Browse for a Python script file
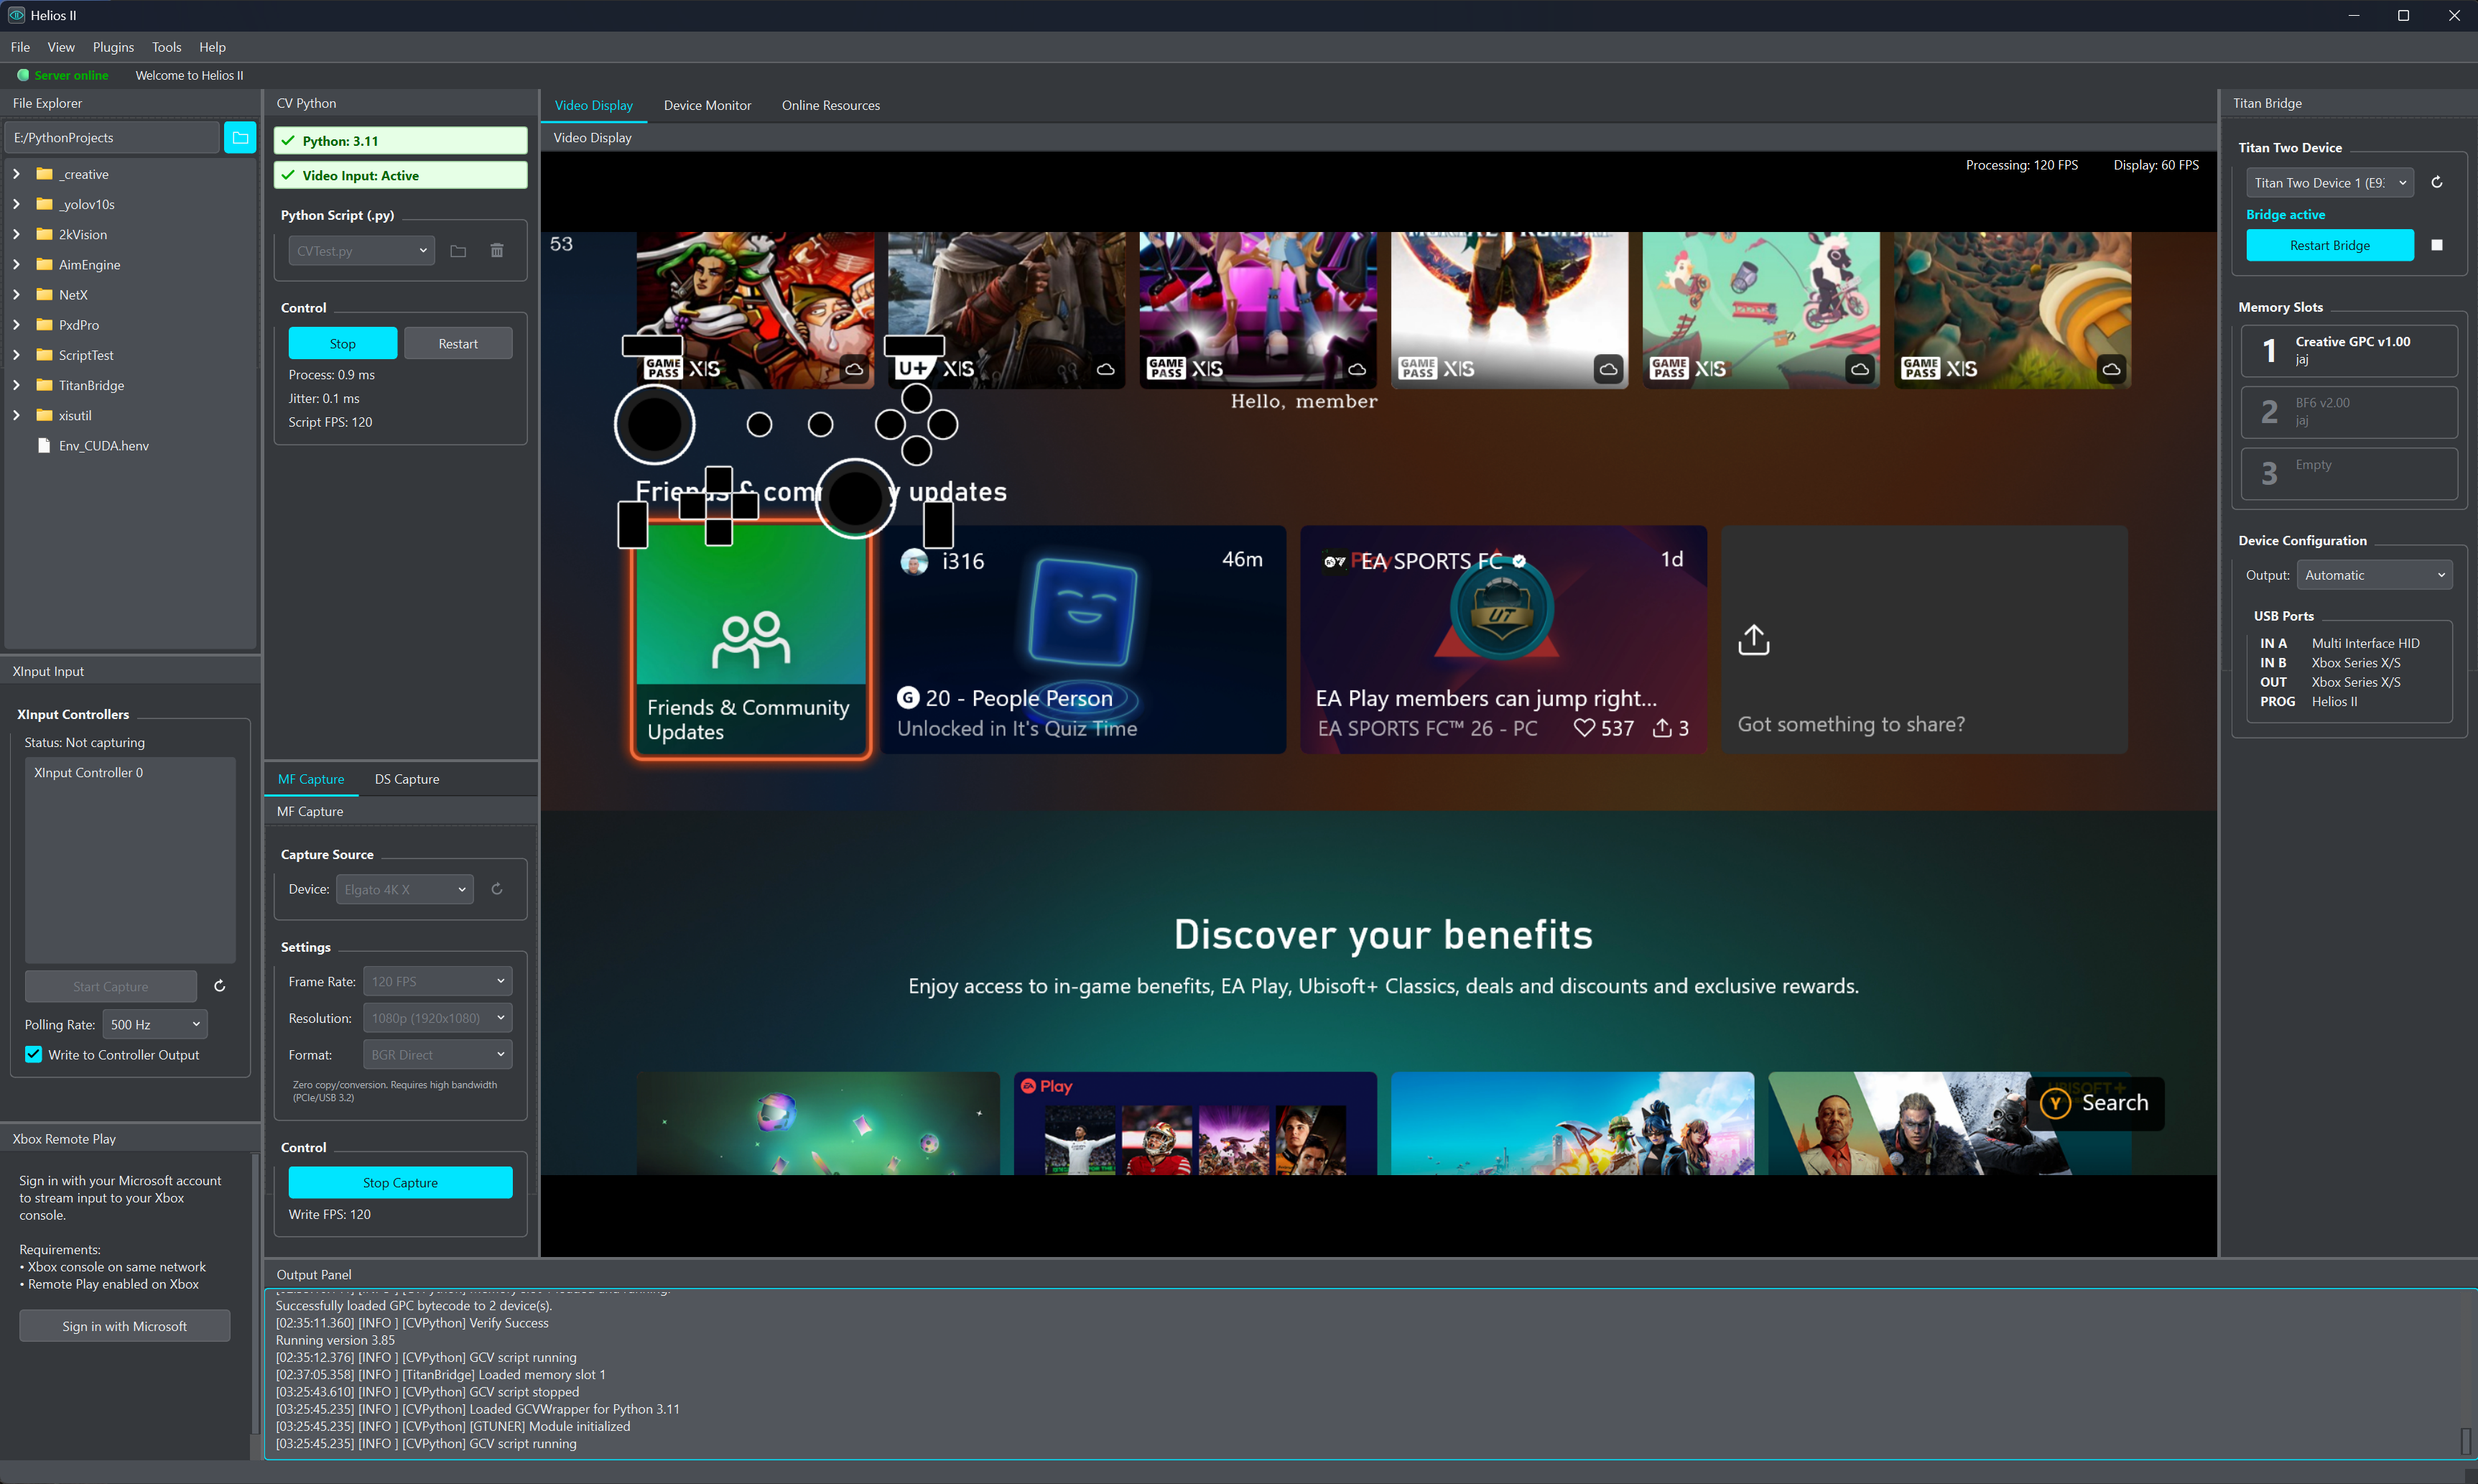Viewport: 2478px width, 1484px height. pyautogui.click(x=458, y=251)
